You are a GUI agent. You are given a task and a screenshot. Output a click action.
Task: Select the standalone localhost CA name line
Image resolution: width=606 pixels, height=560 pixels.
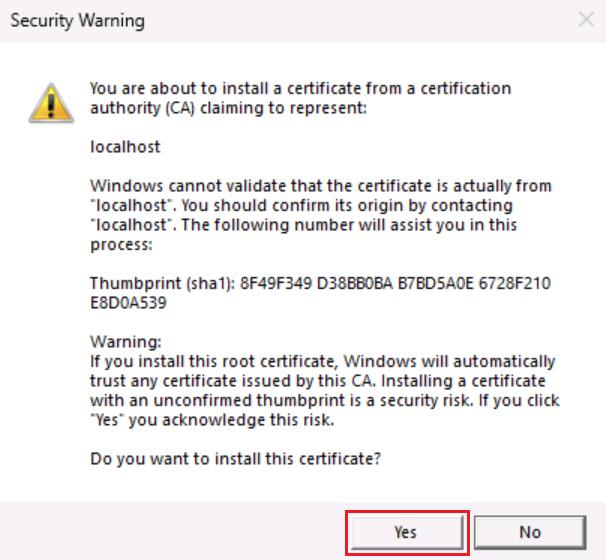click(125, 147)
